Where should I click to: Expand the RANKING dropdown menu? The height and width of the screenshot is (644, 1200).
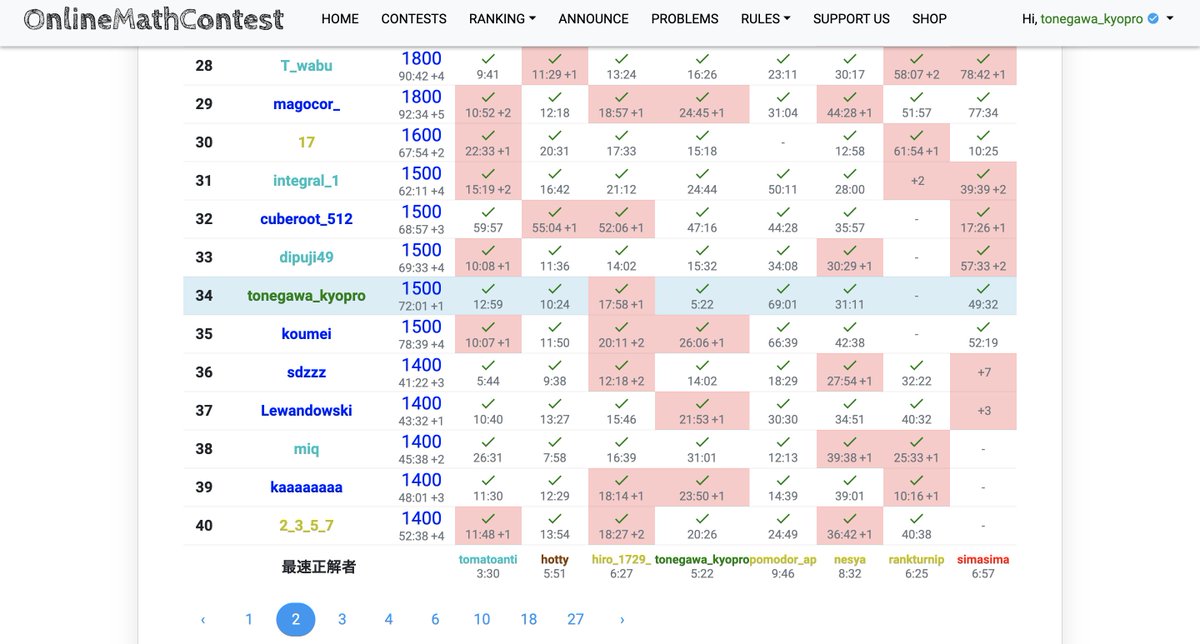pyautogui.click(x=502, y=19)
